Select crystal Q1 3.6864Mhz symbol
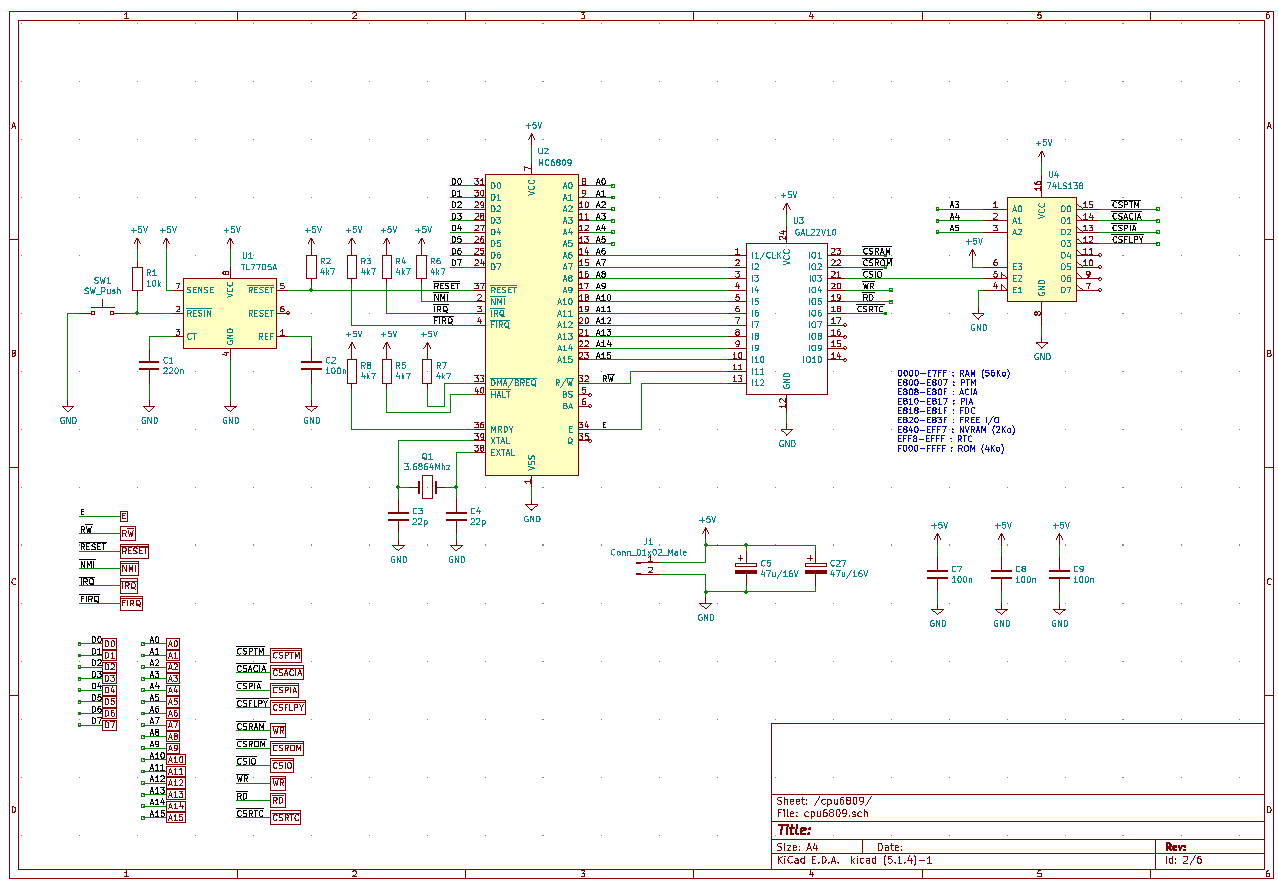 point(428,487)
